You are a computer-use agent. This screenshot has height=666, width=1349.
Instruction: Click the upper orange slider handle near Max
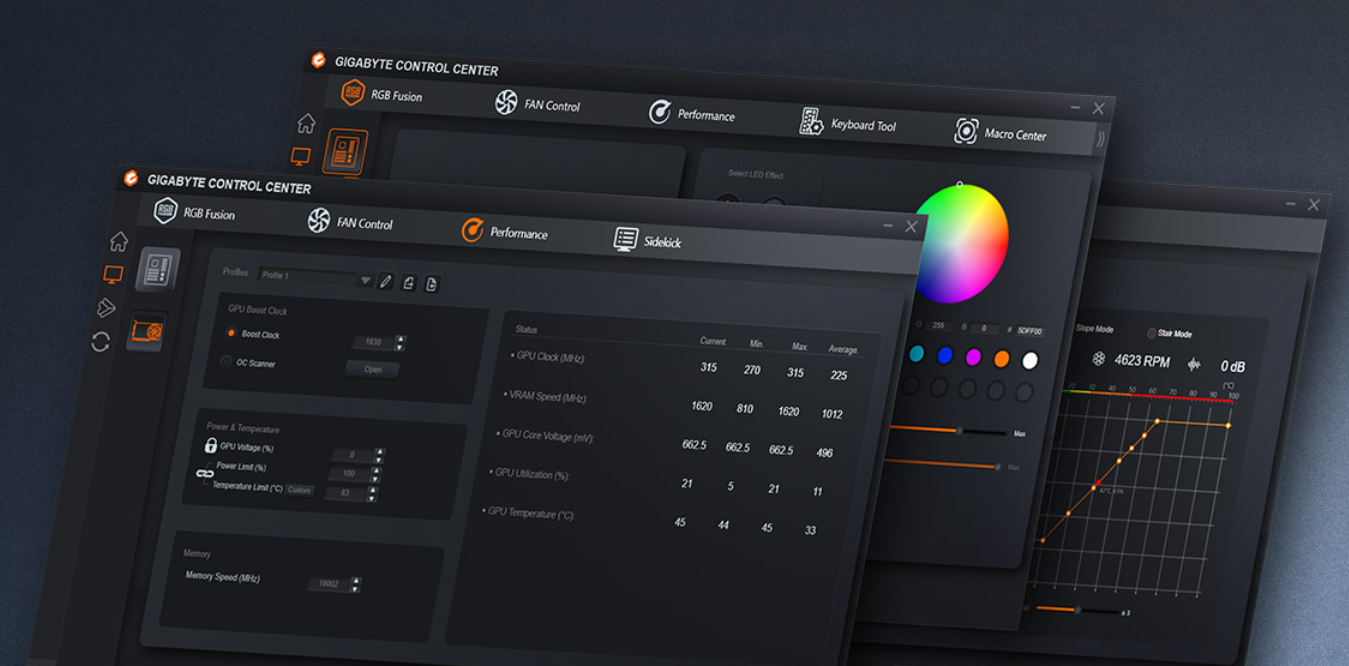[x=959, y=431]
